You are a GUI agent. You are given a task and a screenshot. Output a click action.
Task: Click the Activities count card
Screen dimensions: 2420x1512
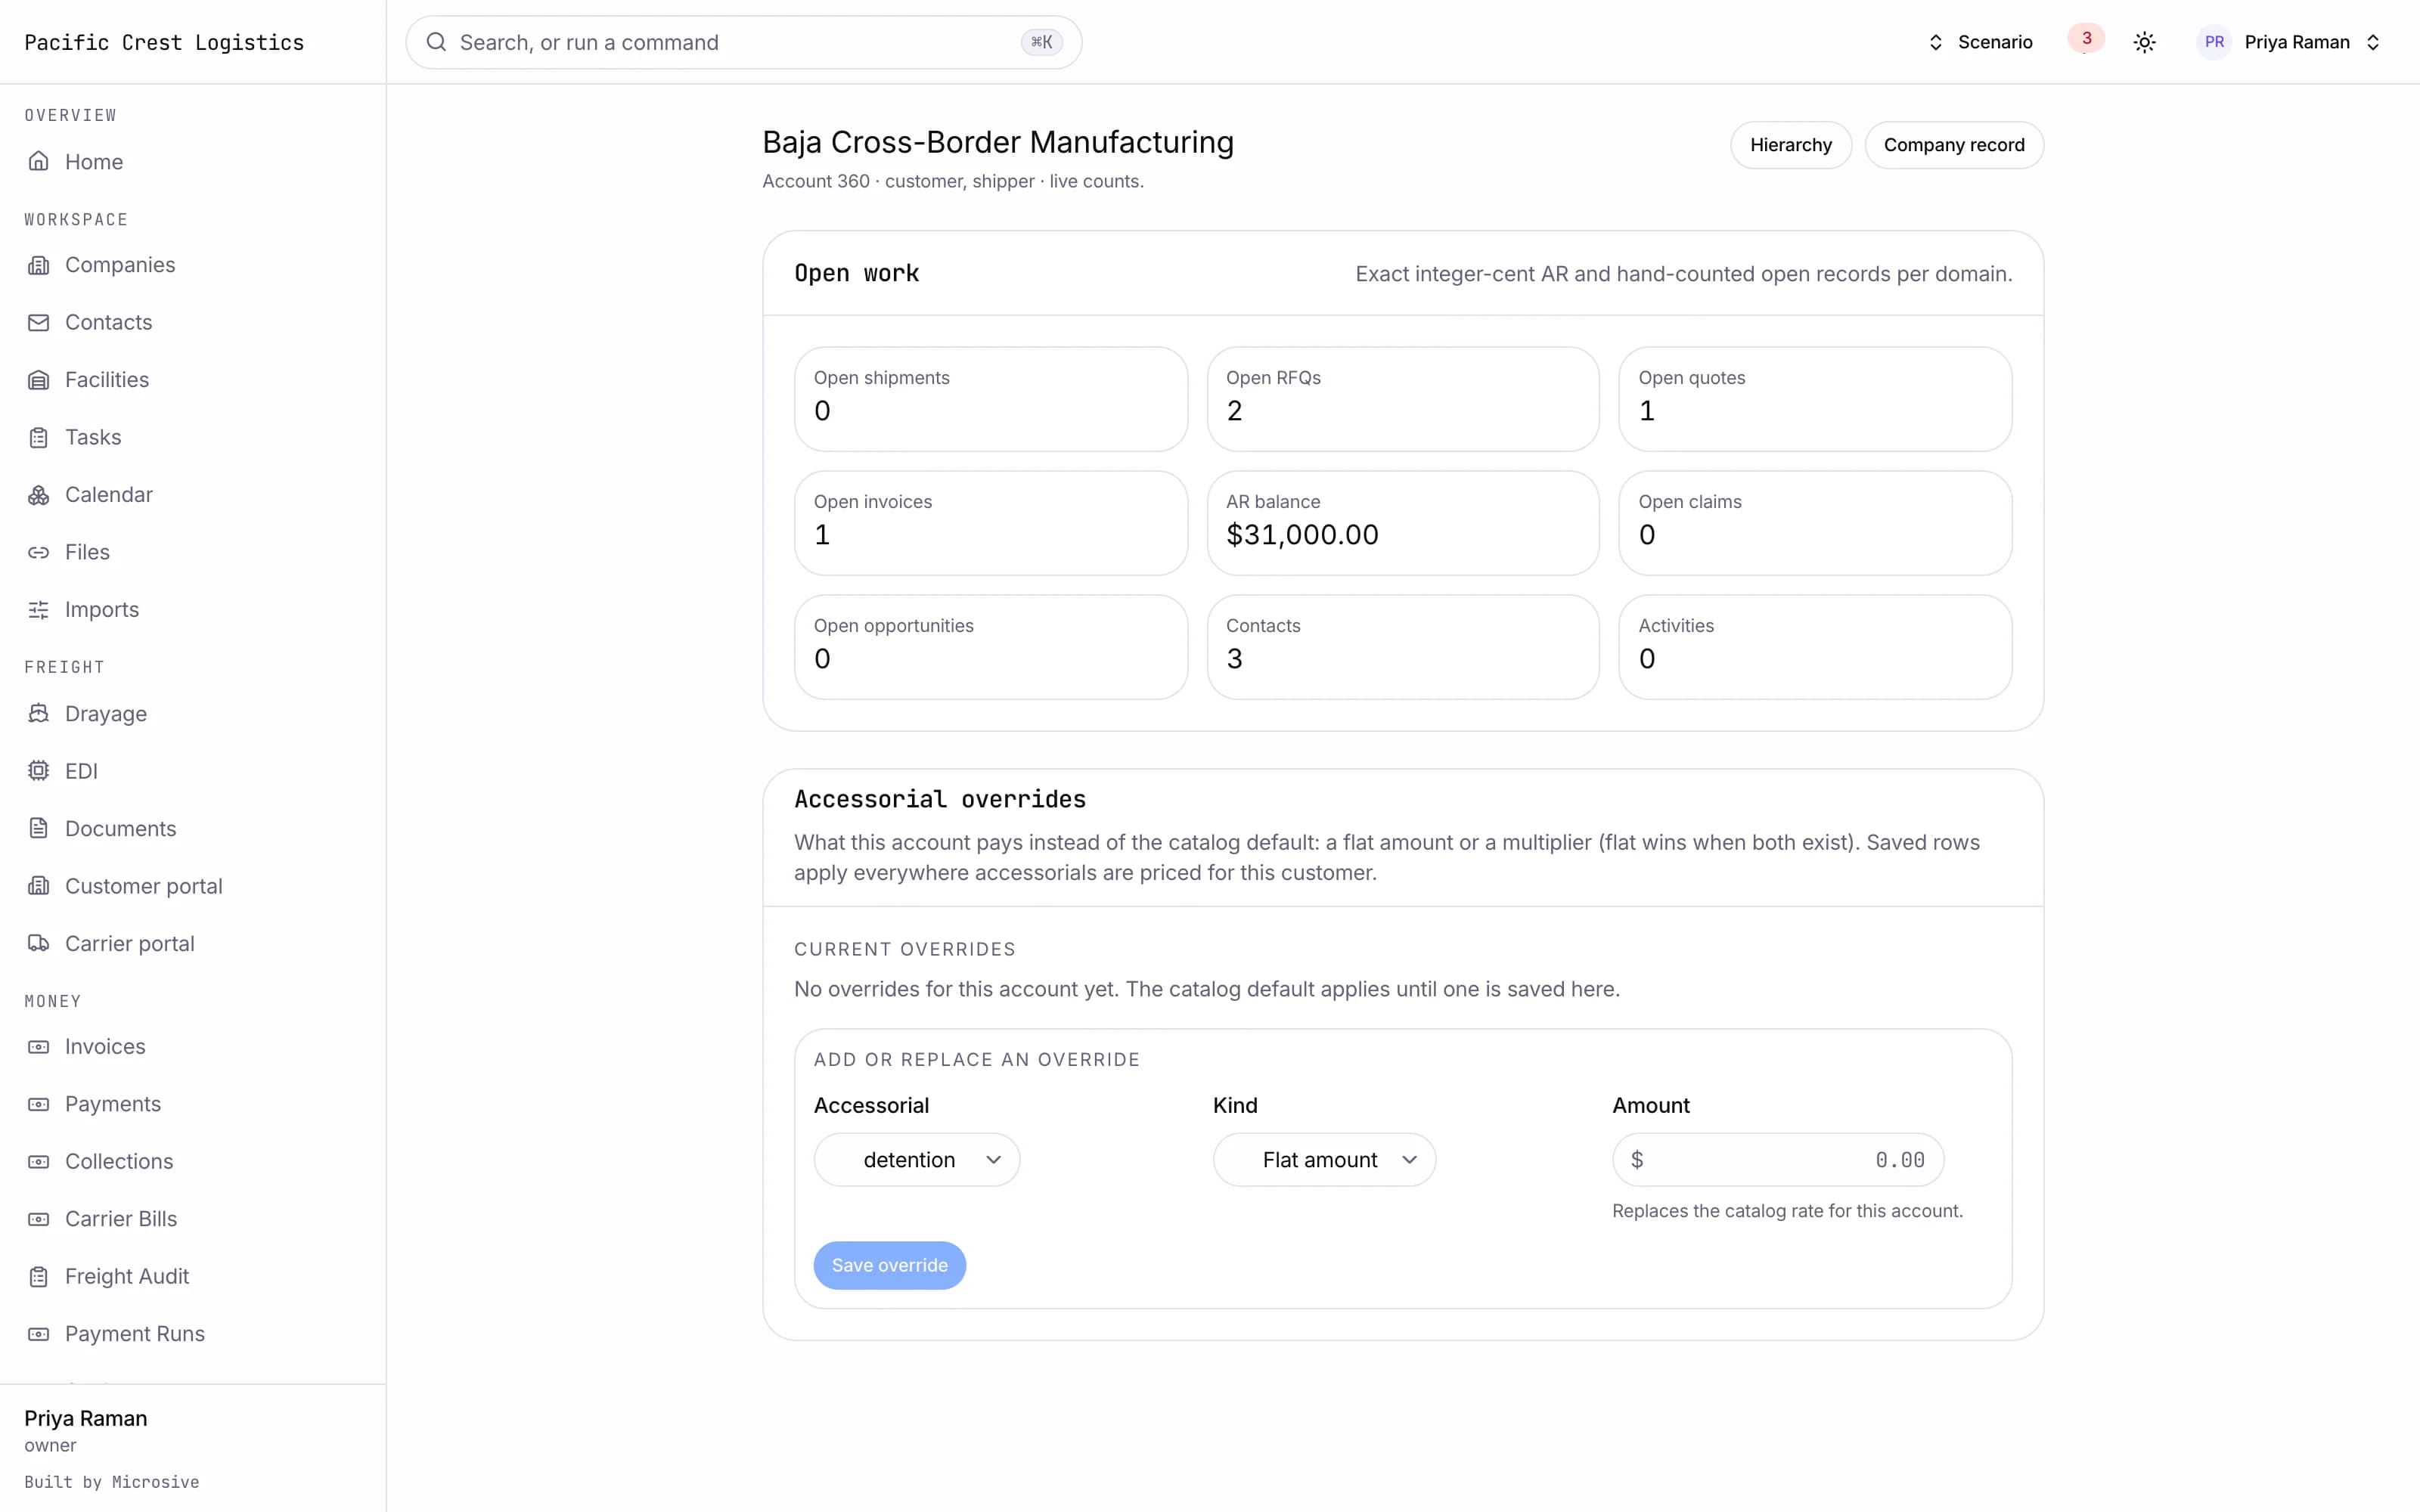(x=1815, y=647)
